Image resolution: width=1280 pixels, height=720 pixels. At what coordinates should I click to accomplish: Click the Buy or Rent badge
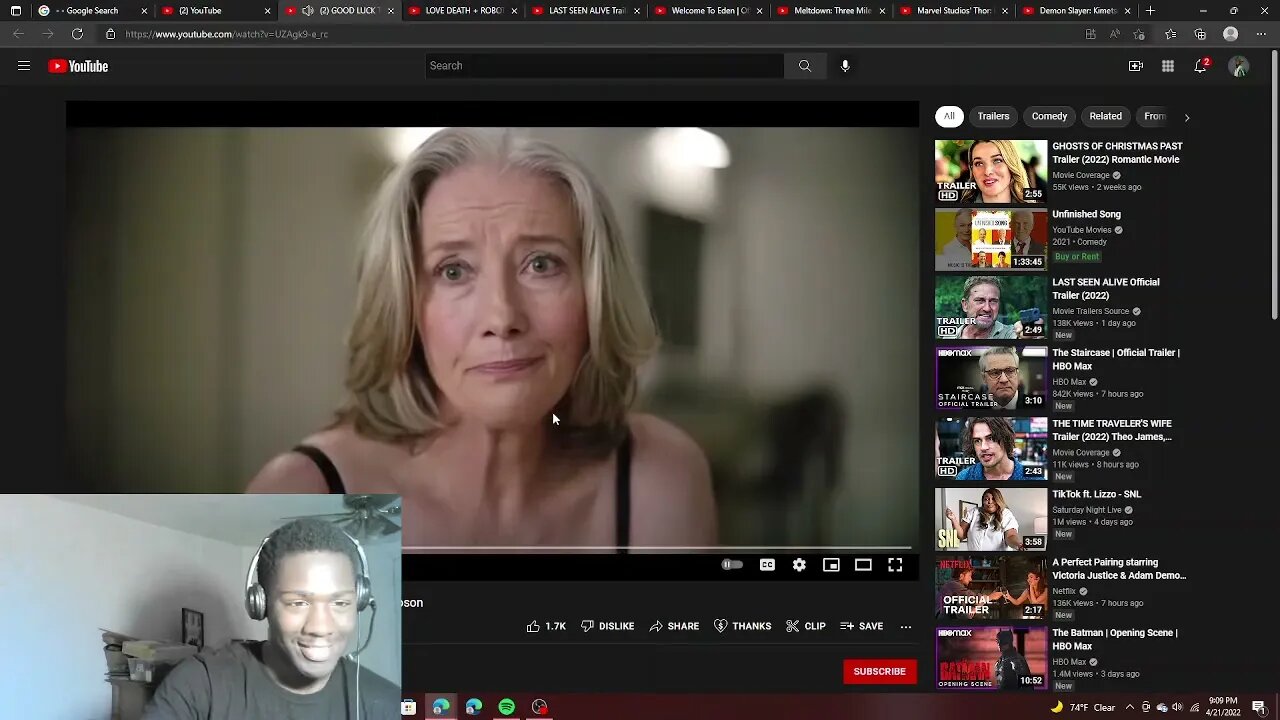1076,257
